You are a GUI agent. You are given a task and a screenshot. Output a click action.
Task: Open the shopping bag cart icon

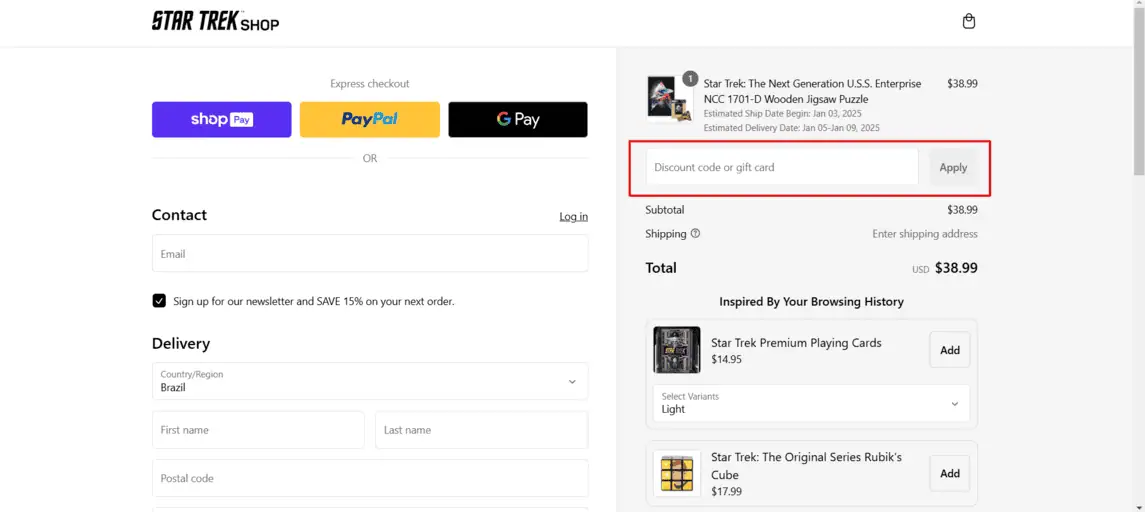[968, 21]
